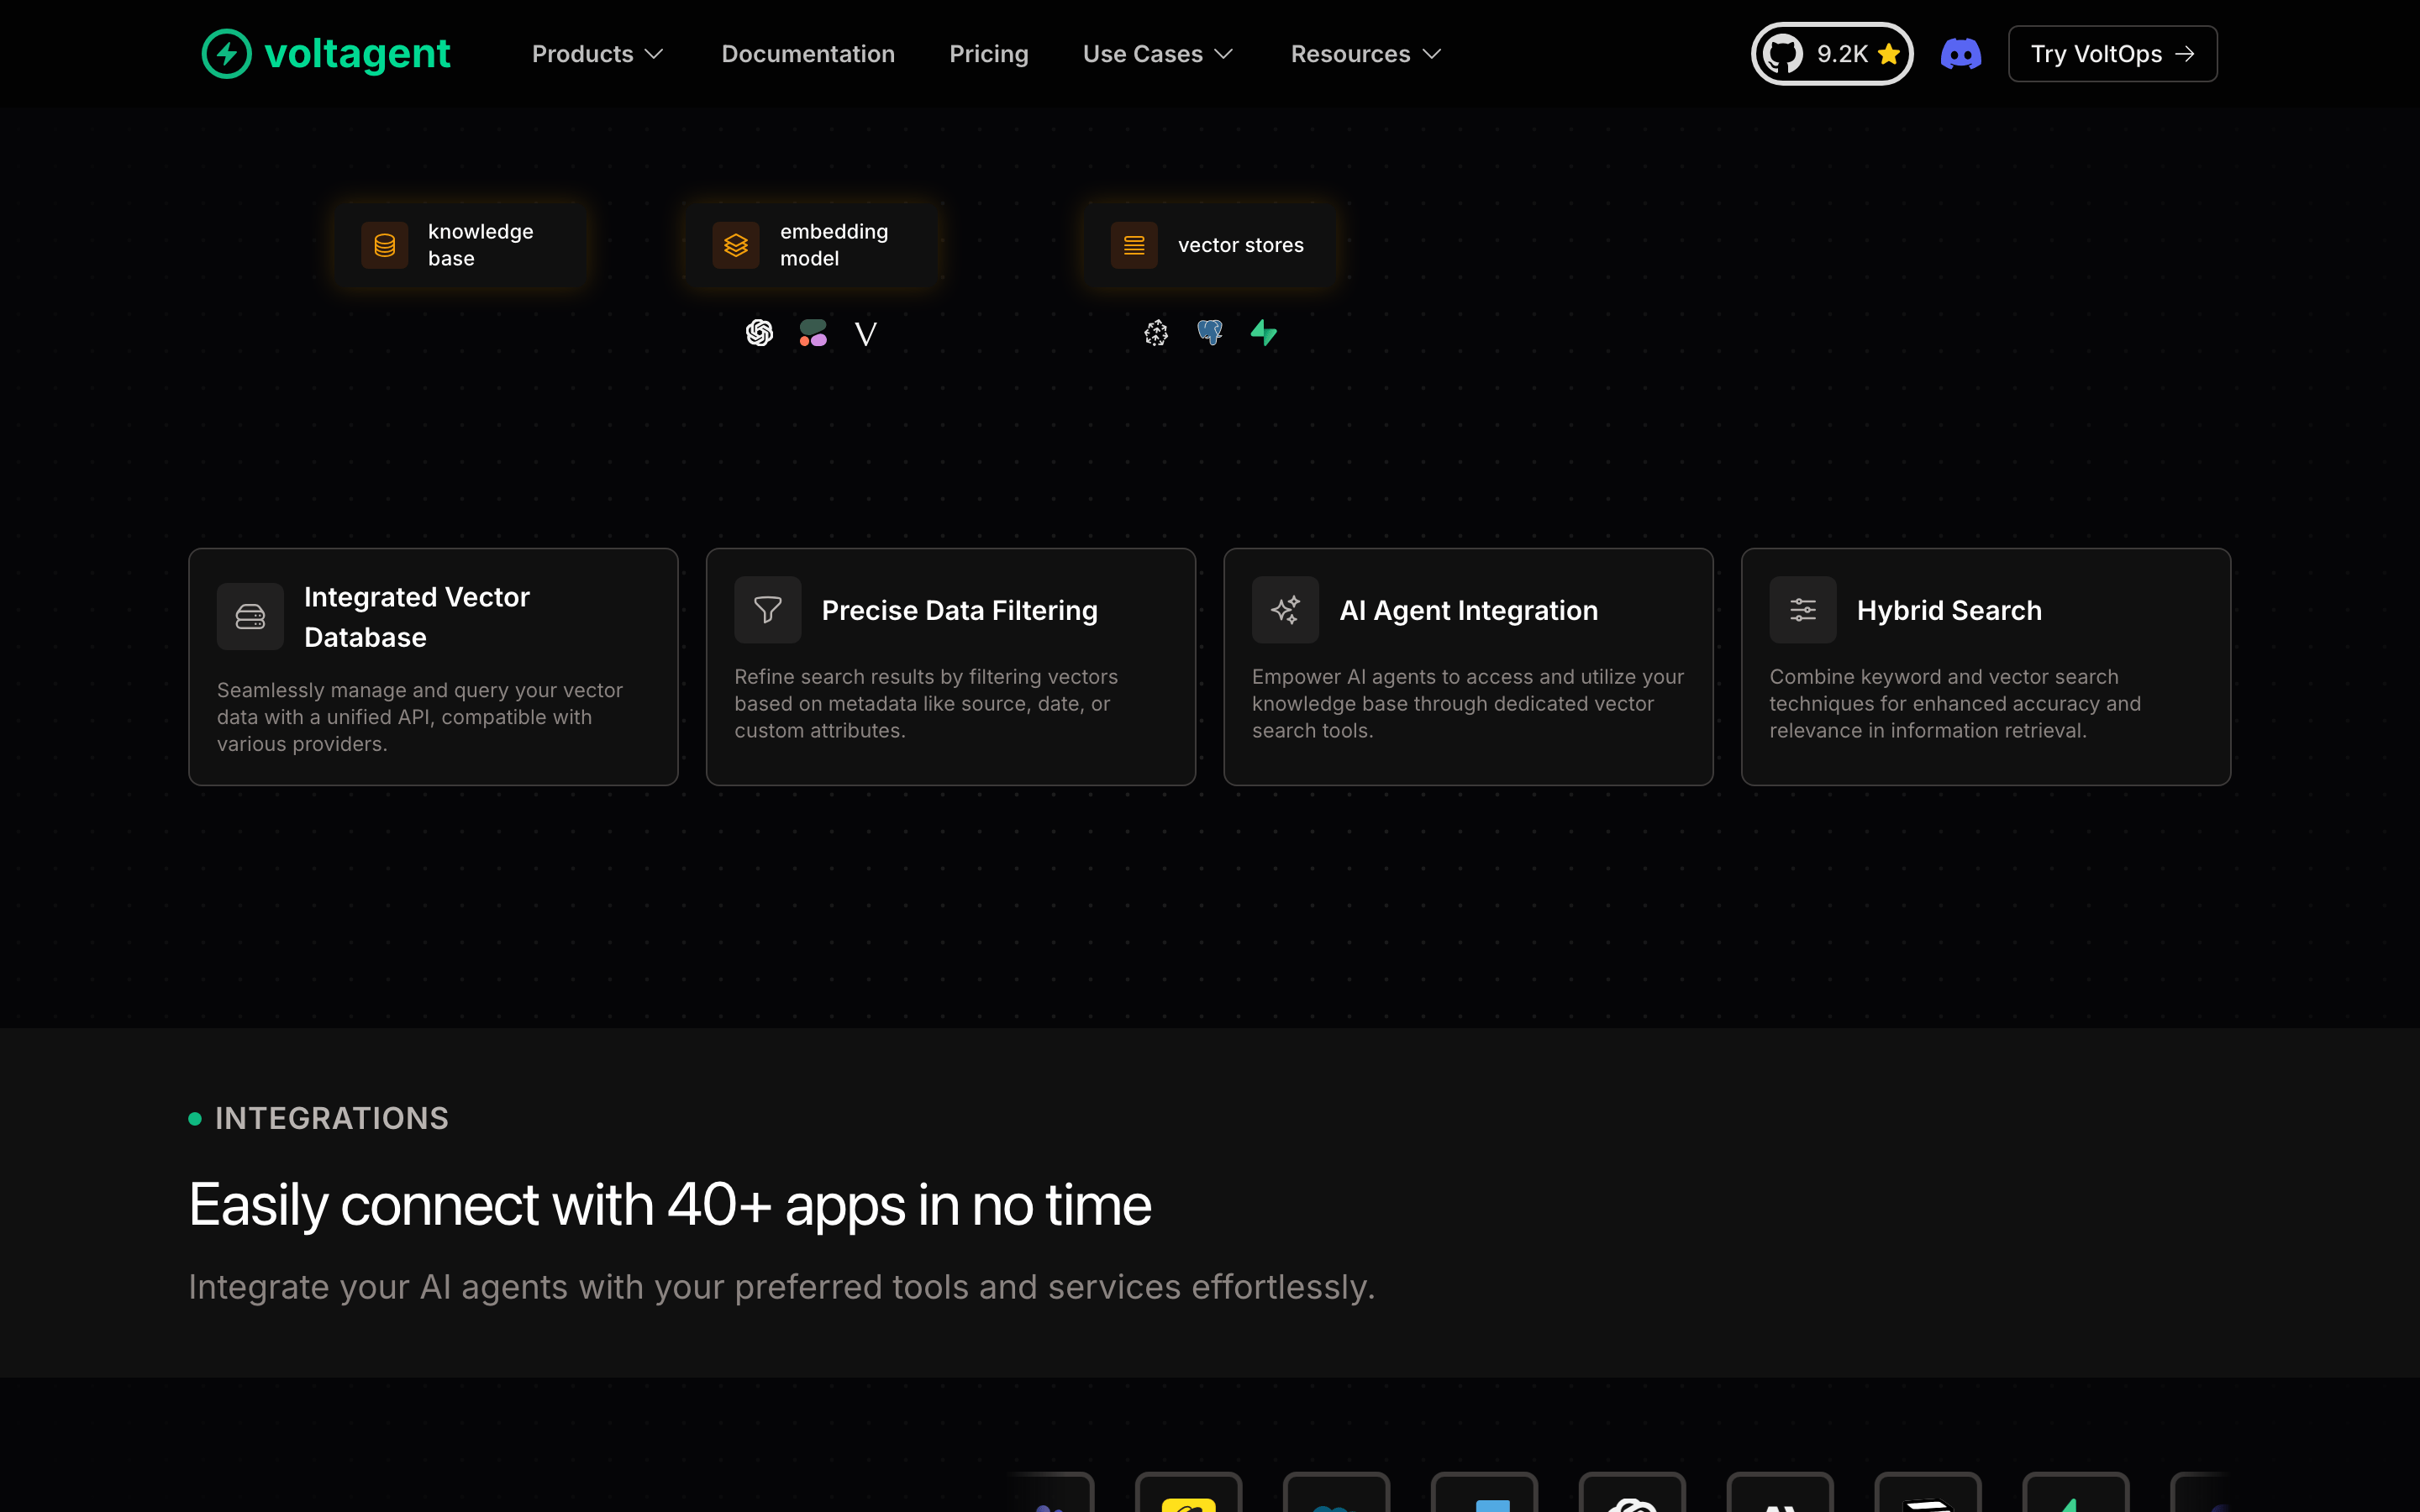Click the Hybrid Search sliders icon
The width and height of the screenshot is (2420, 1512).
click(1803, 610)
